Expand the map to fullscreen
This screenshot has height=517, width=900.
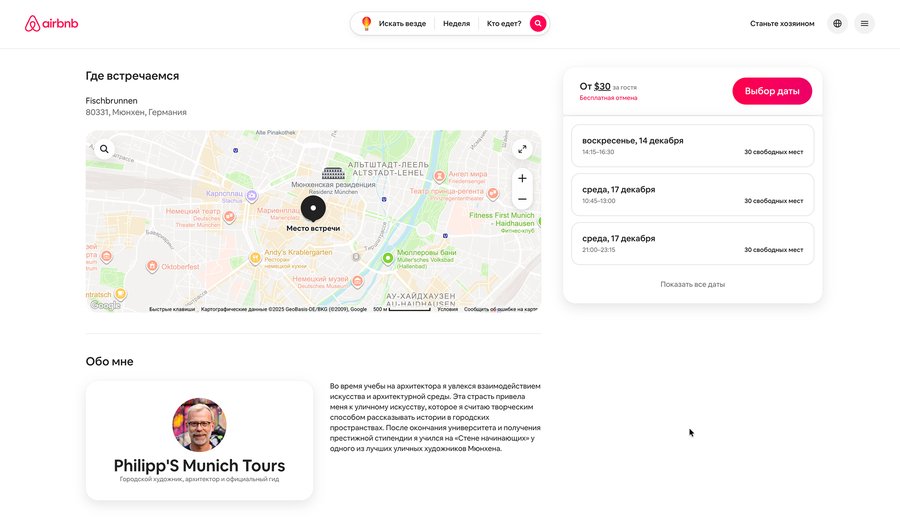(522, 149)
